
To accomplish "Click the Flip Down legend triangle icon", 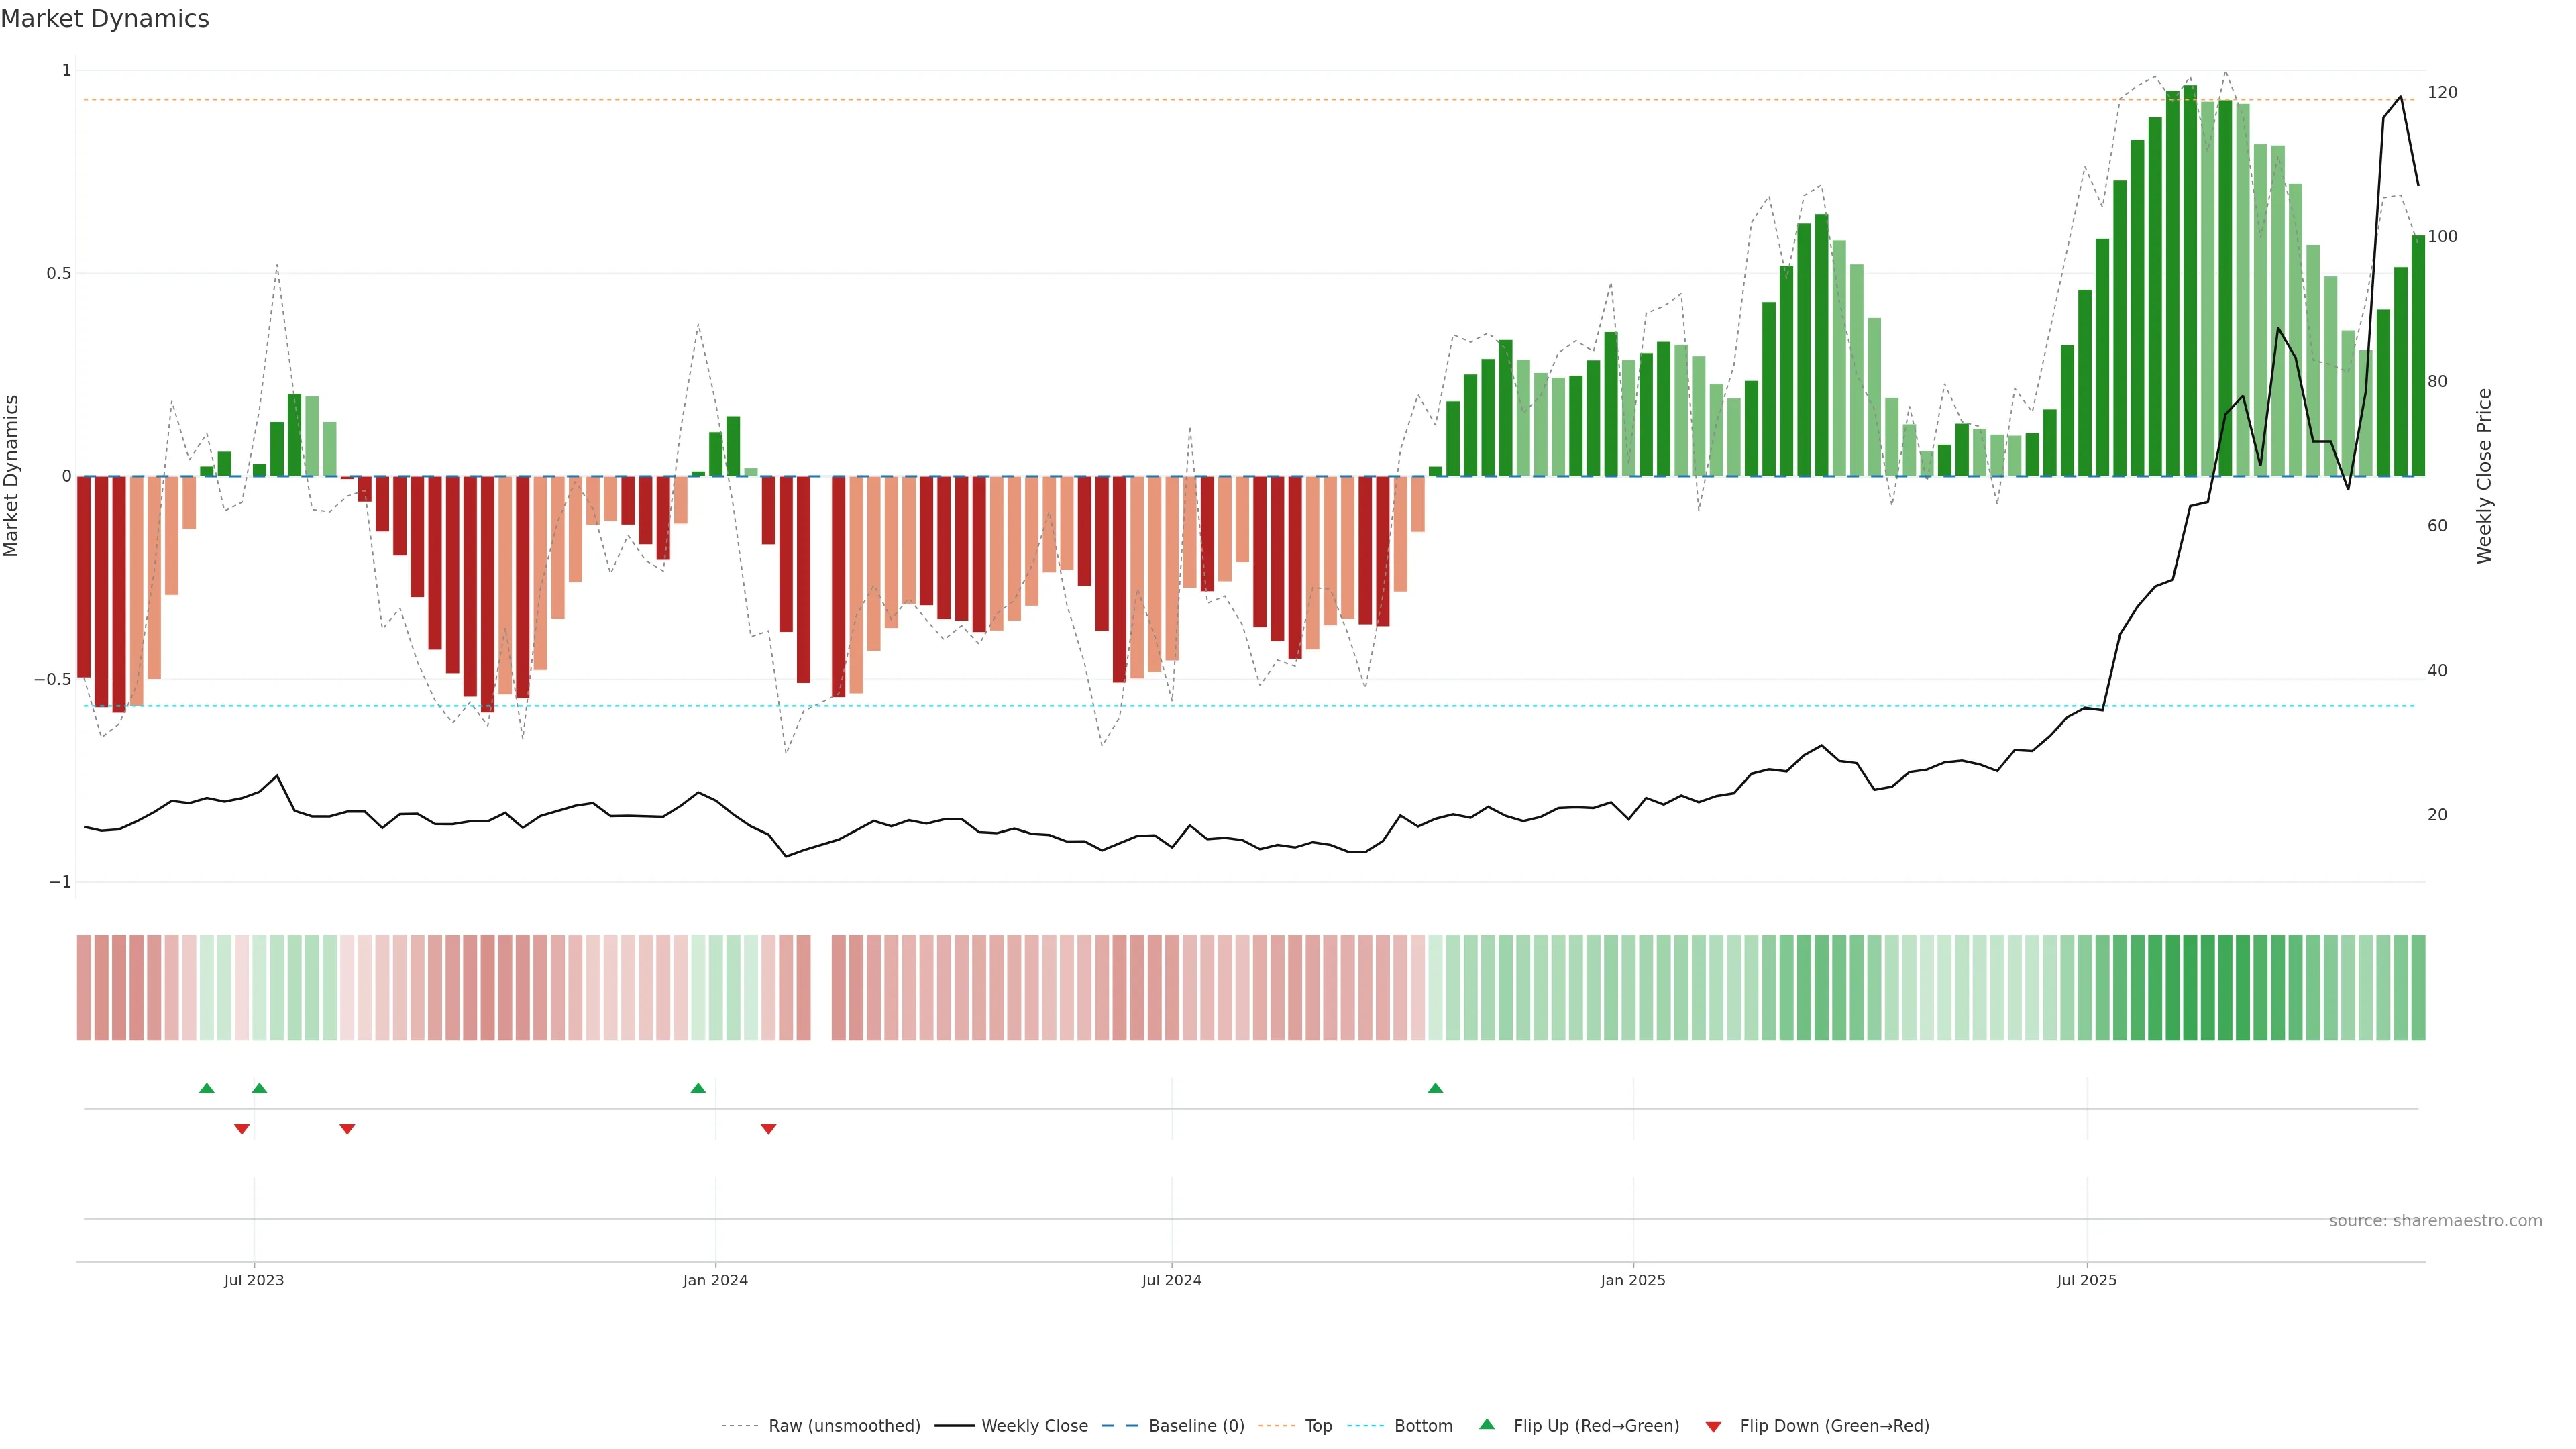I will coord(1713,1426).
